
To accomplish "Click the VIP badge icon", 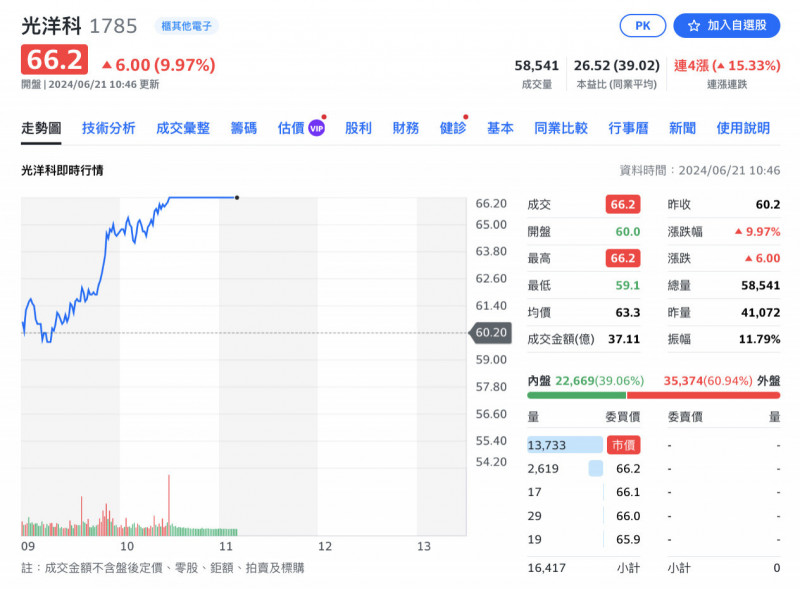I will point(316,128).
